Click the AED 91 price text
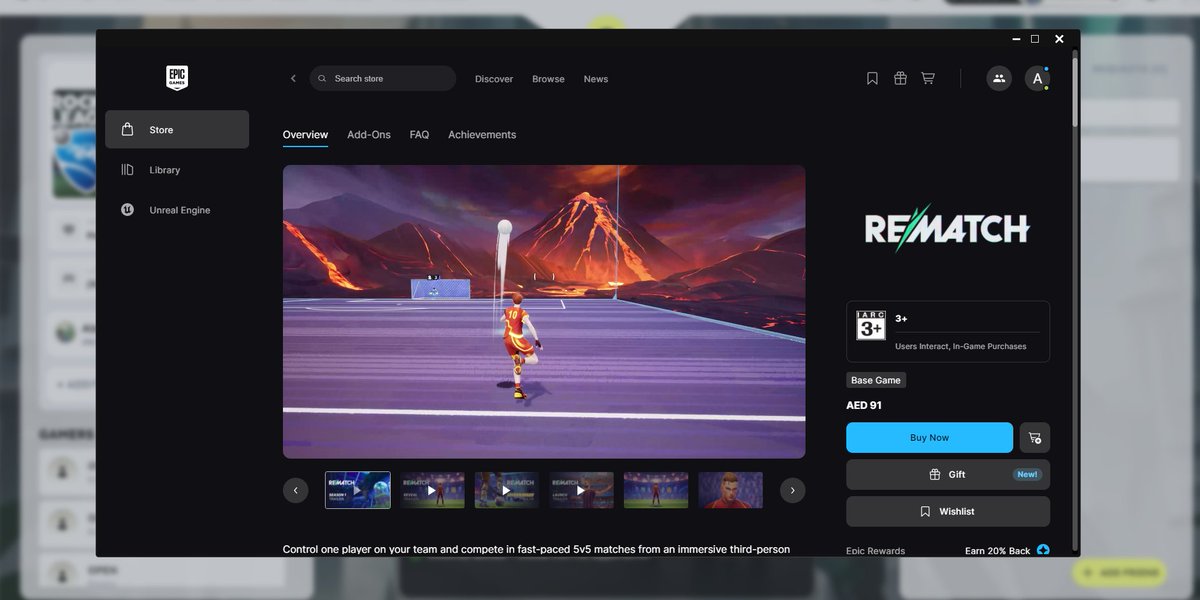1200x600 pixels. coord(864,406)
